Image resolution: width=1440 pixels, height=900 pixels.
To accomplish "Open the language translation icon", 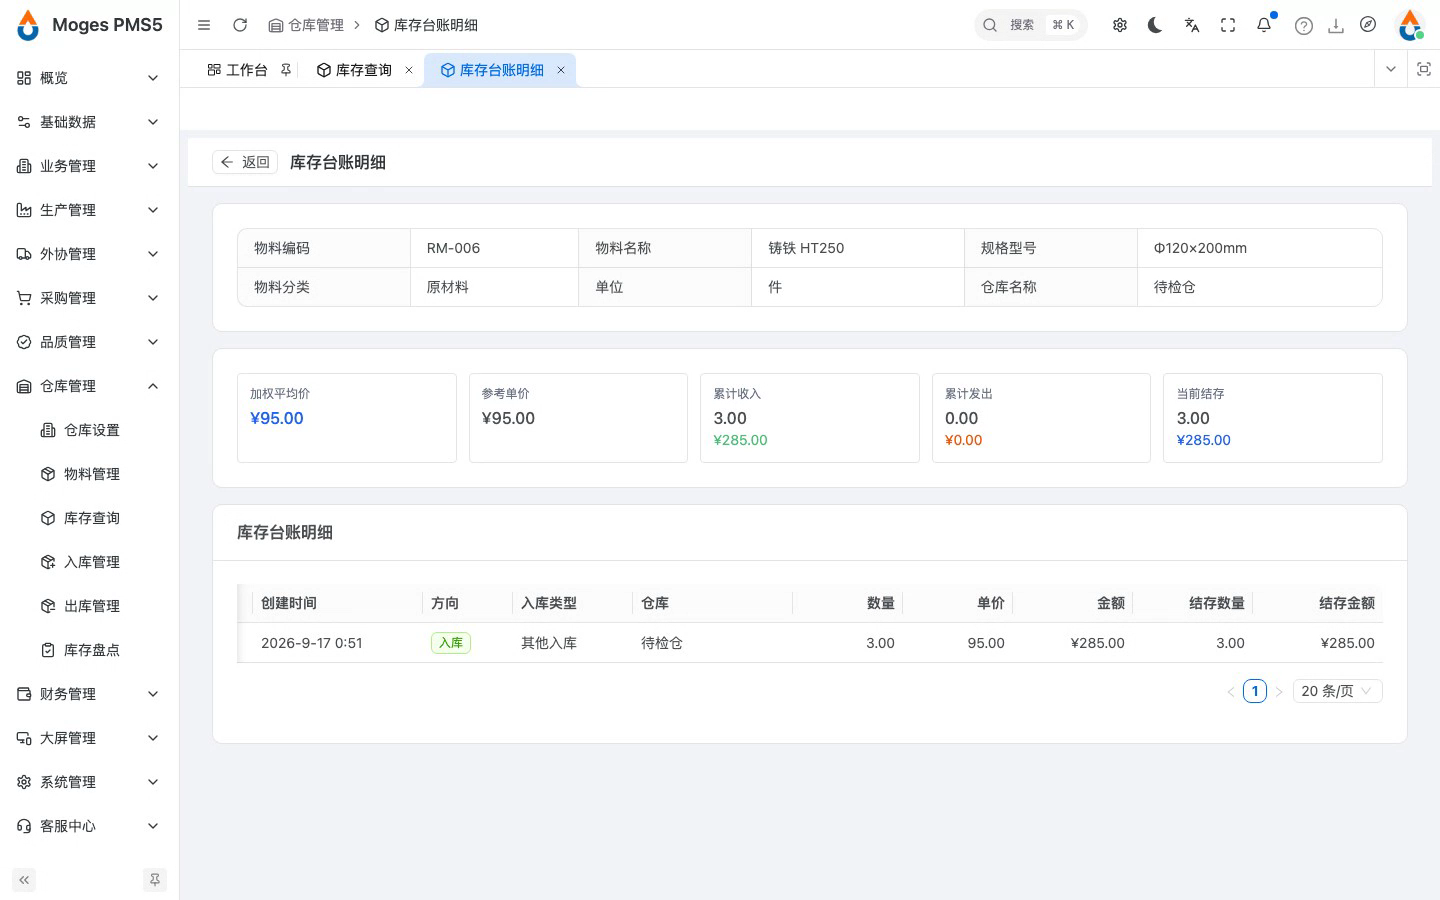I will coord(1192,25).
